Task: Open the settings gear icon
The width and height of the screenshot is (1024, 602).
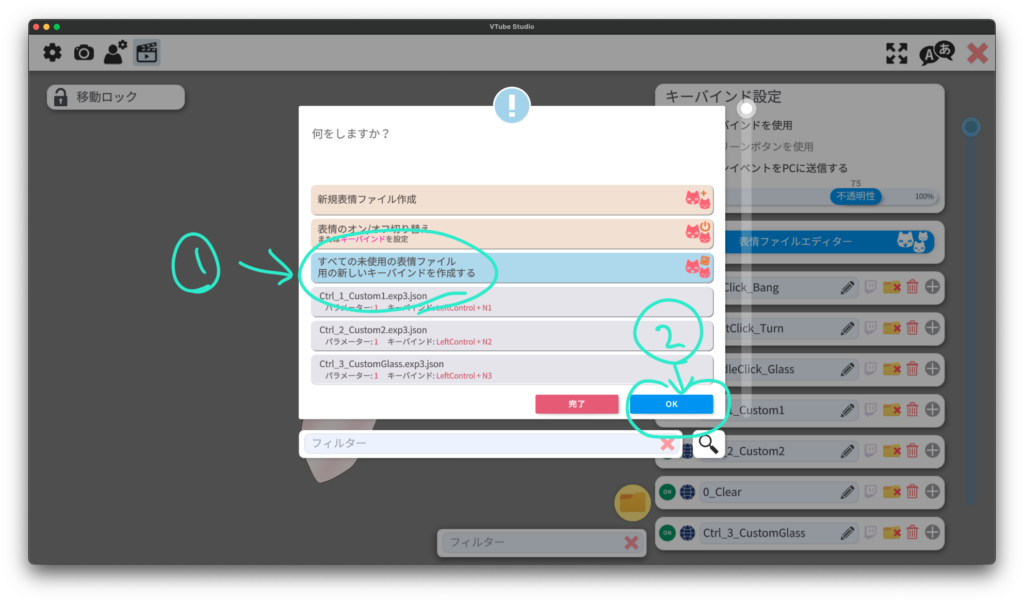Action: point(52,53)
